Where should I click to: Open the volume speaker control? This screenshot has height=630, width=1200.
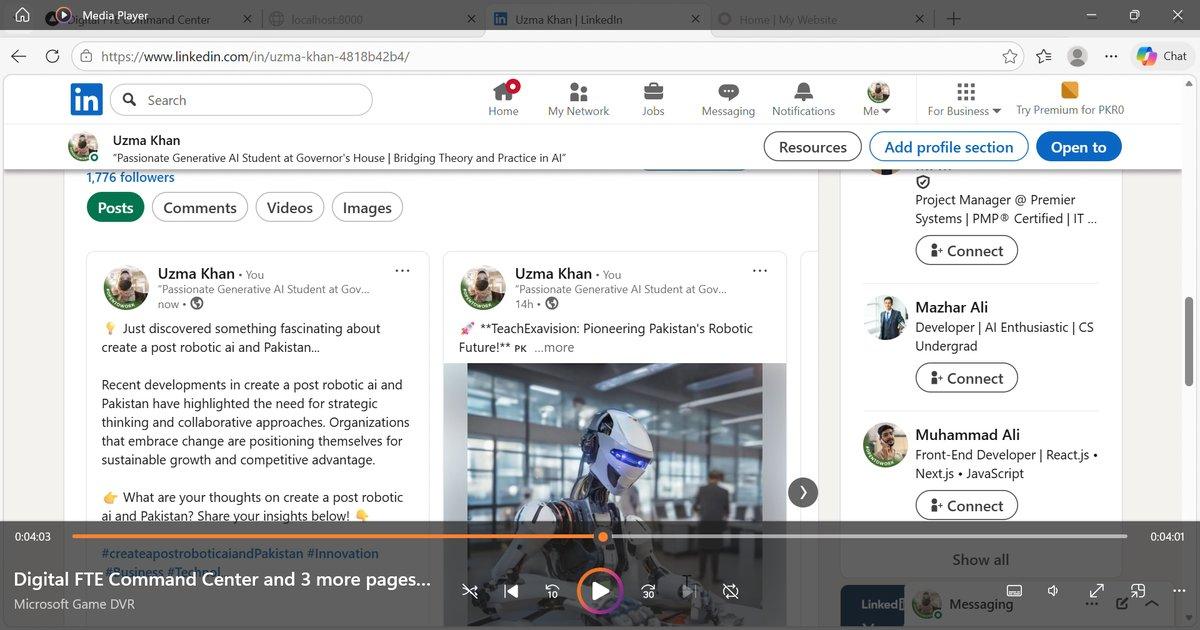point(1054,591)
